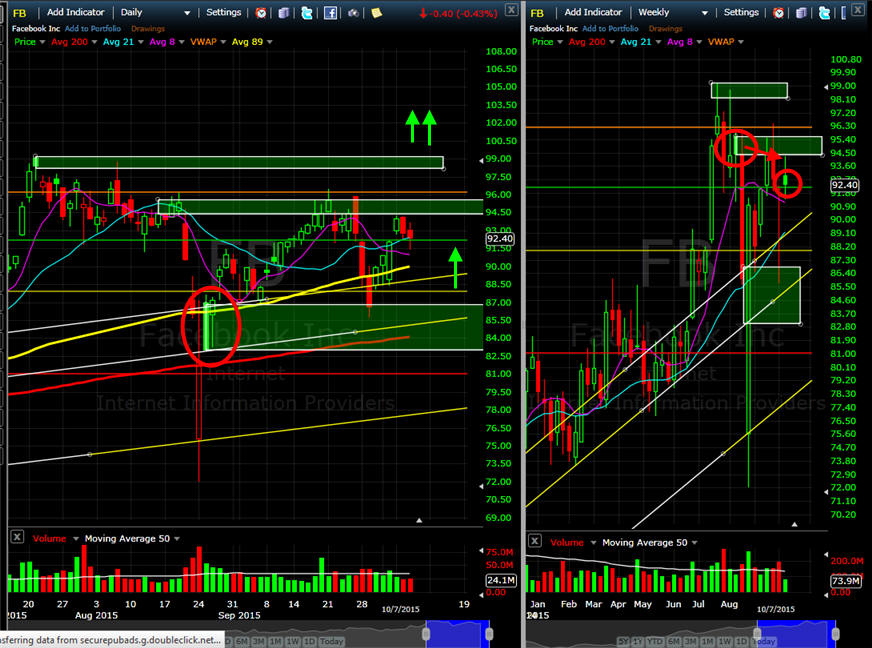Select YTD range in Weekly chart
Viewport: 872px width, 648px height.
coord(655,641)
